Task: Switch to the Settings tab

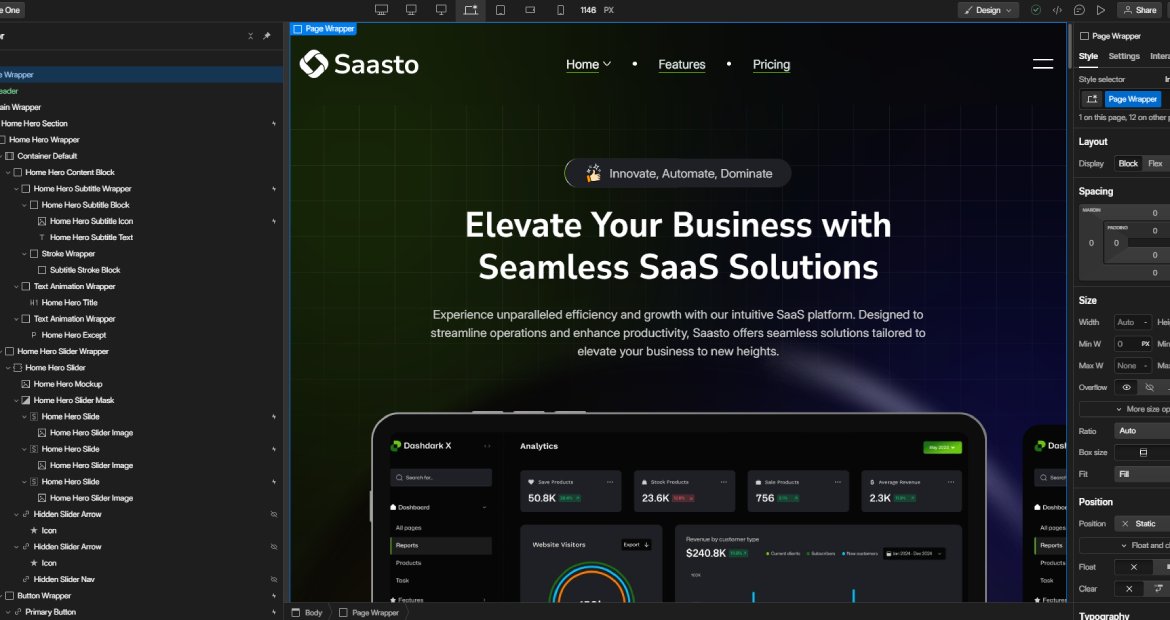Action: point(1124,56)
